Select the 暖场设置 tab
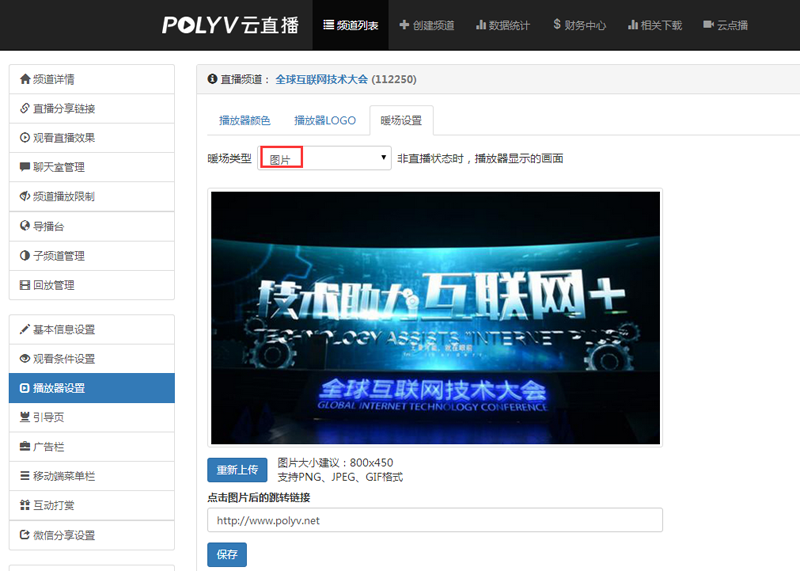The width and height of the screenshot is (800, 571). pos(401,121)
